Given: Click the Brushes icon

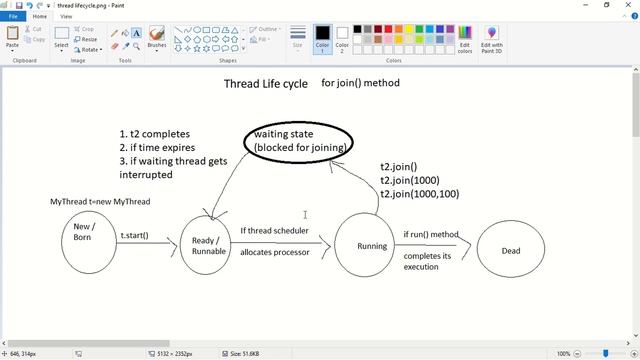Looking at the screenshot, I should point(157,33).
